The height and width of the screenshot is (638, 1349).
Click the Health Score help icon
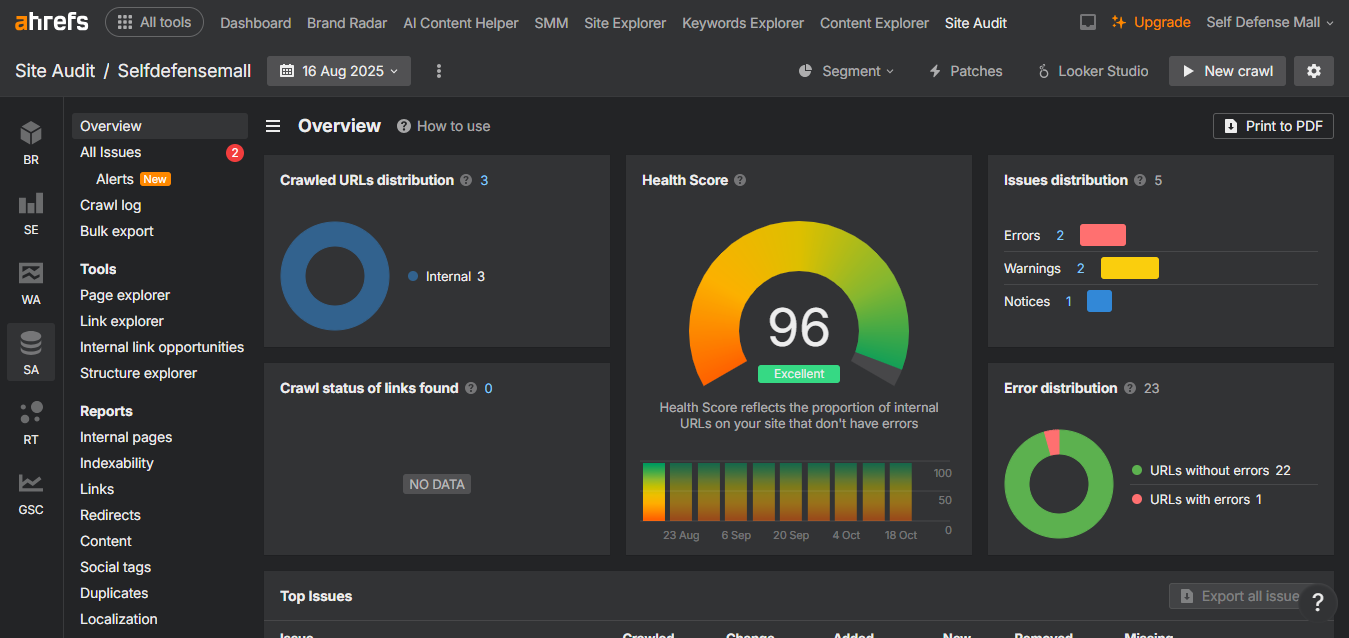(740, 180)
